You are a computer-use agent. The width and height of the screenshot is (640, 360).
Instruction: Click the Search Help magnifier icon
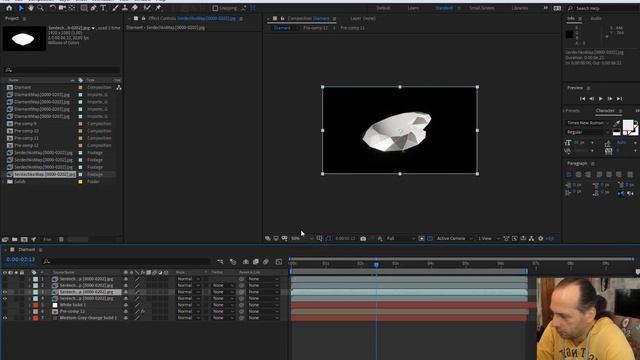[570, 8]
